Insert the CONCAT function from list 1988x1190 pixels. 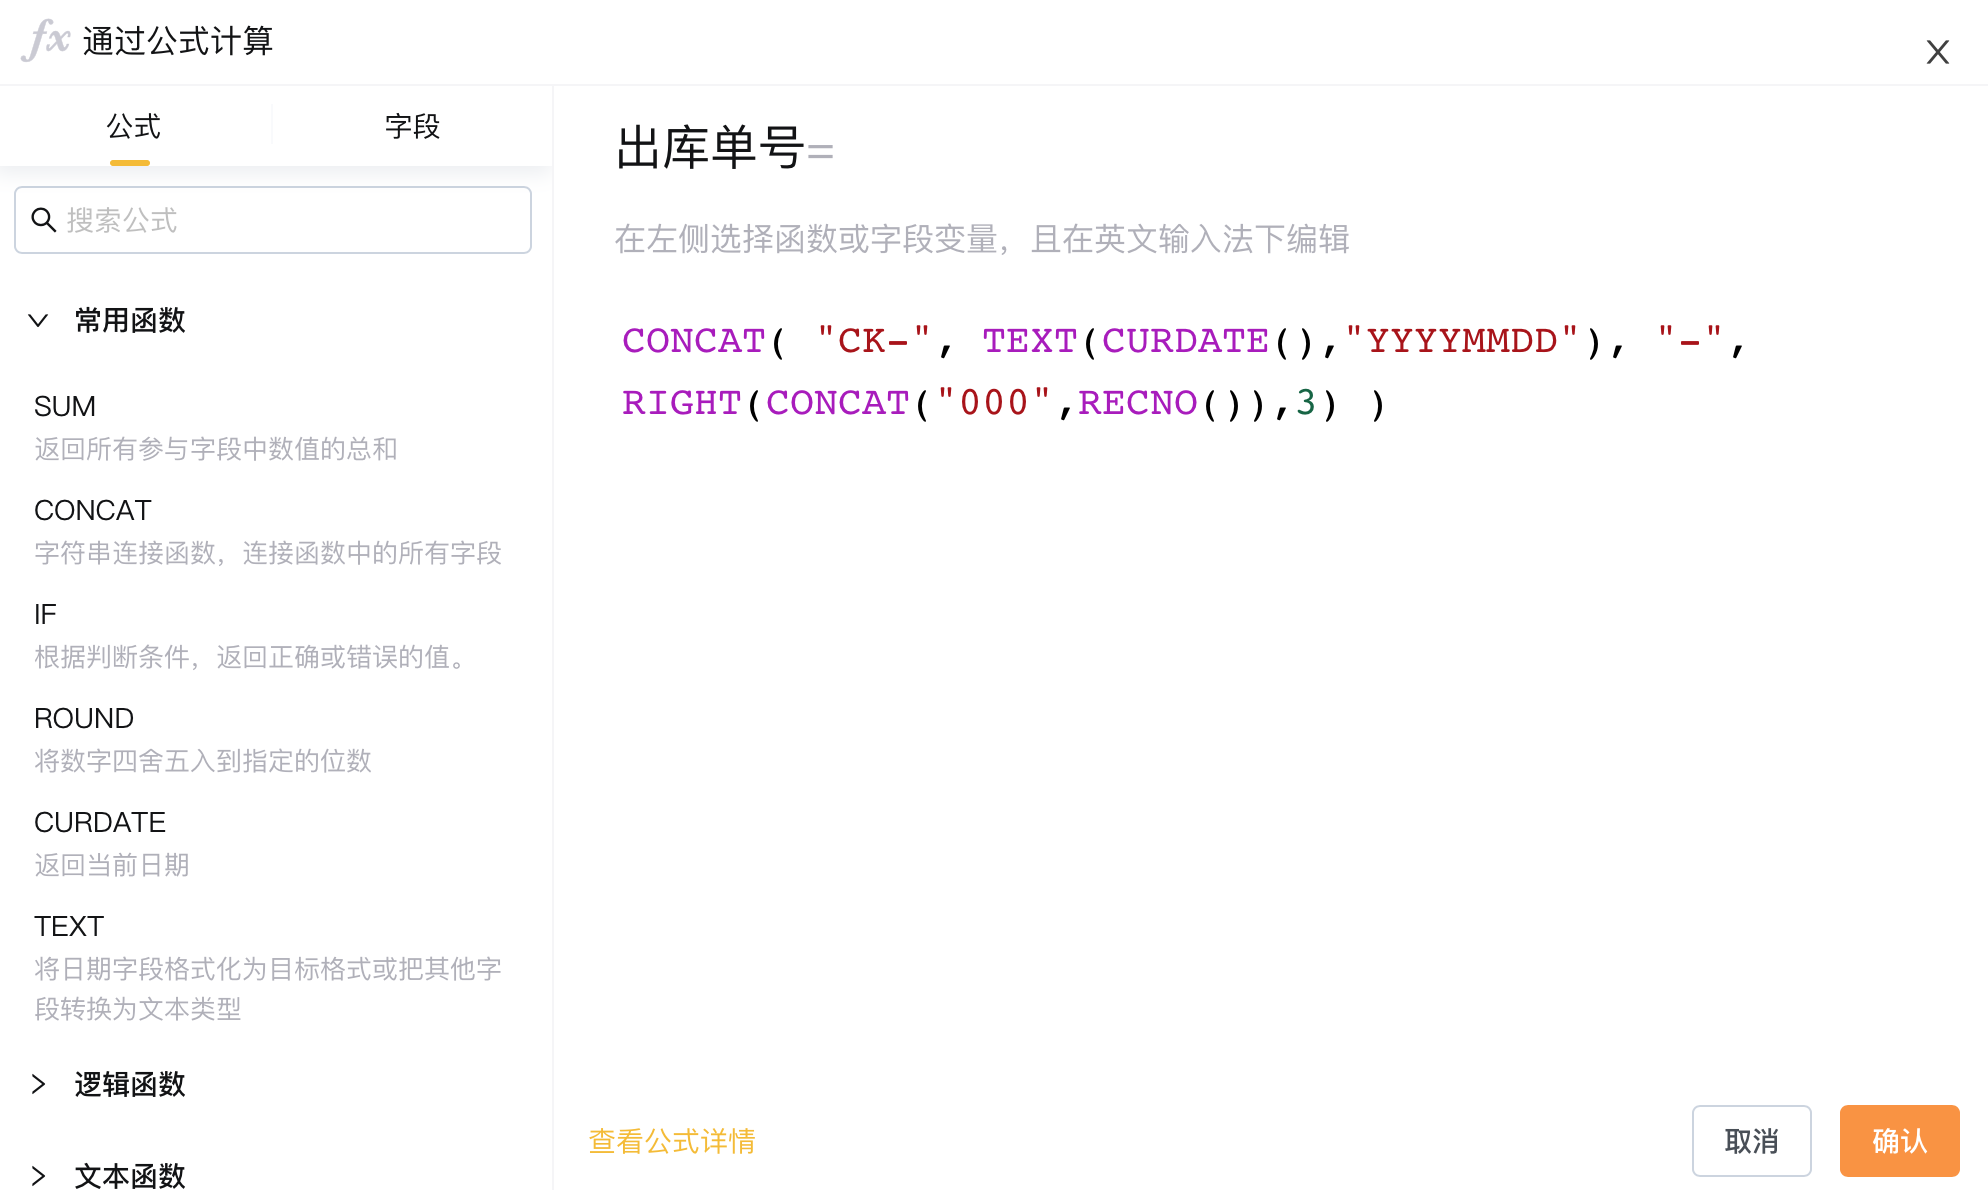click(x=270, y=531)
